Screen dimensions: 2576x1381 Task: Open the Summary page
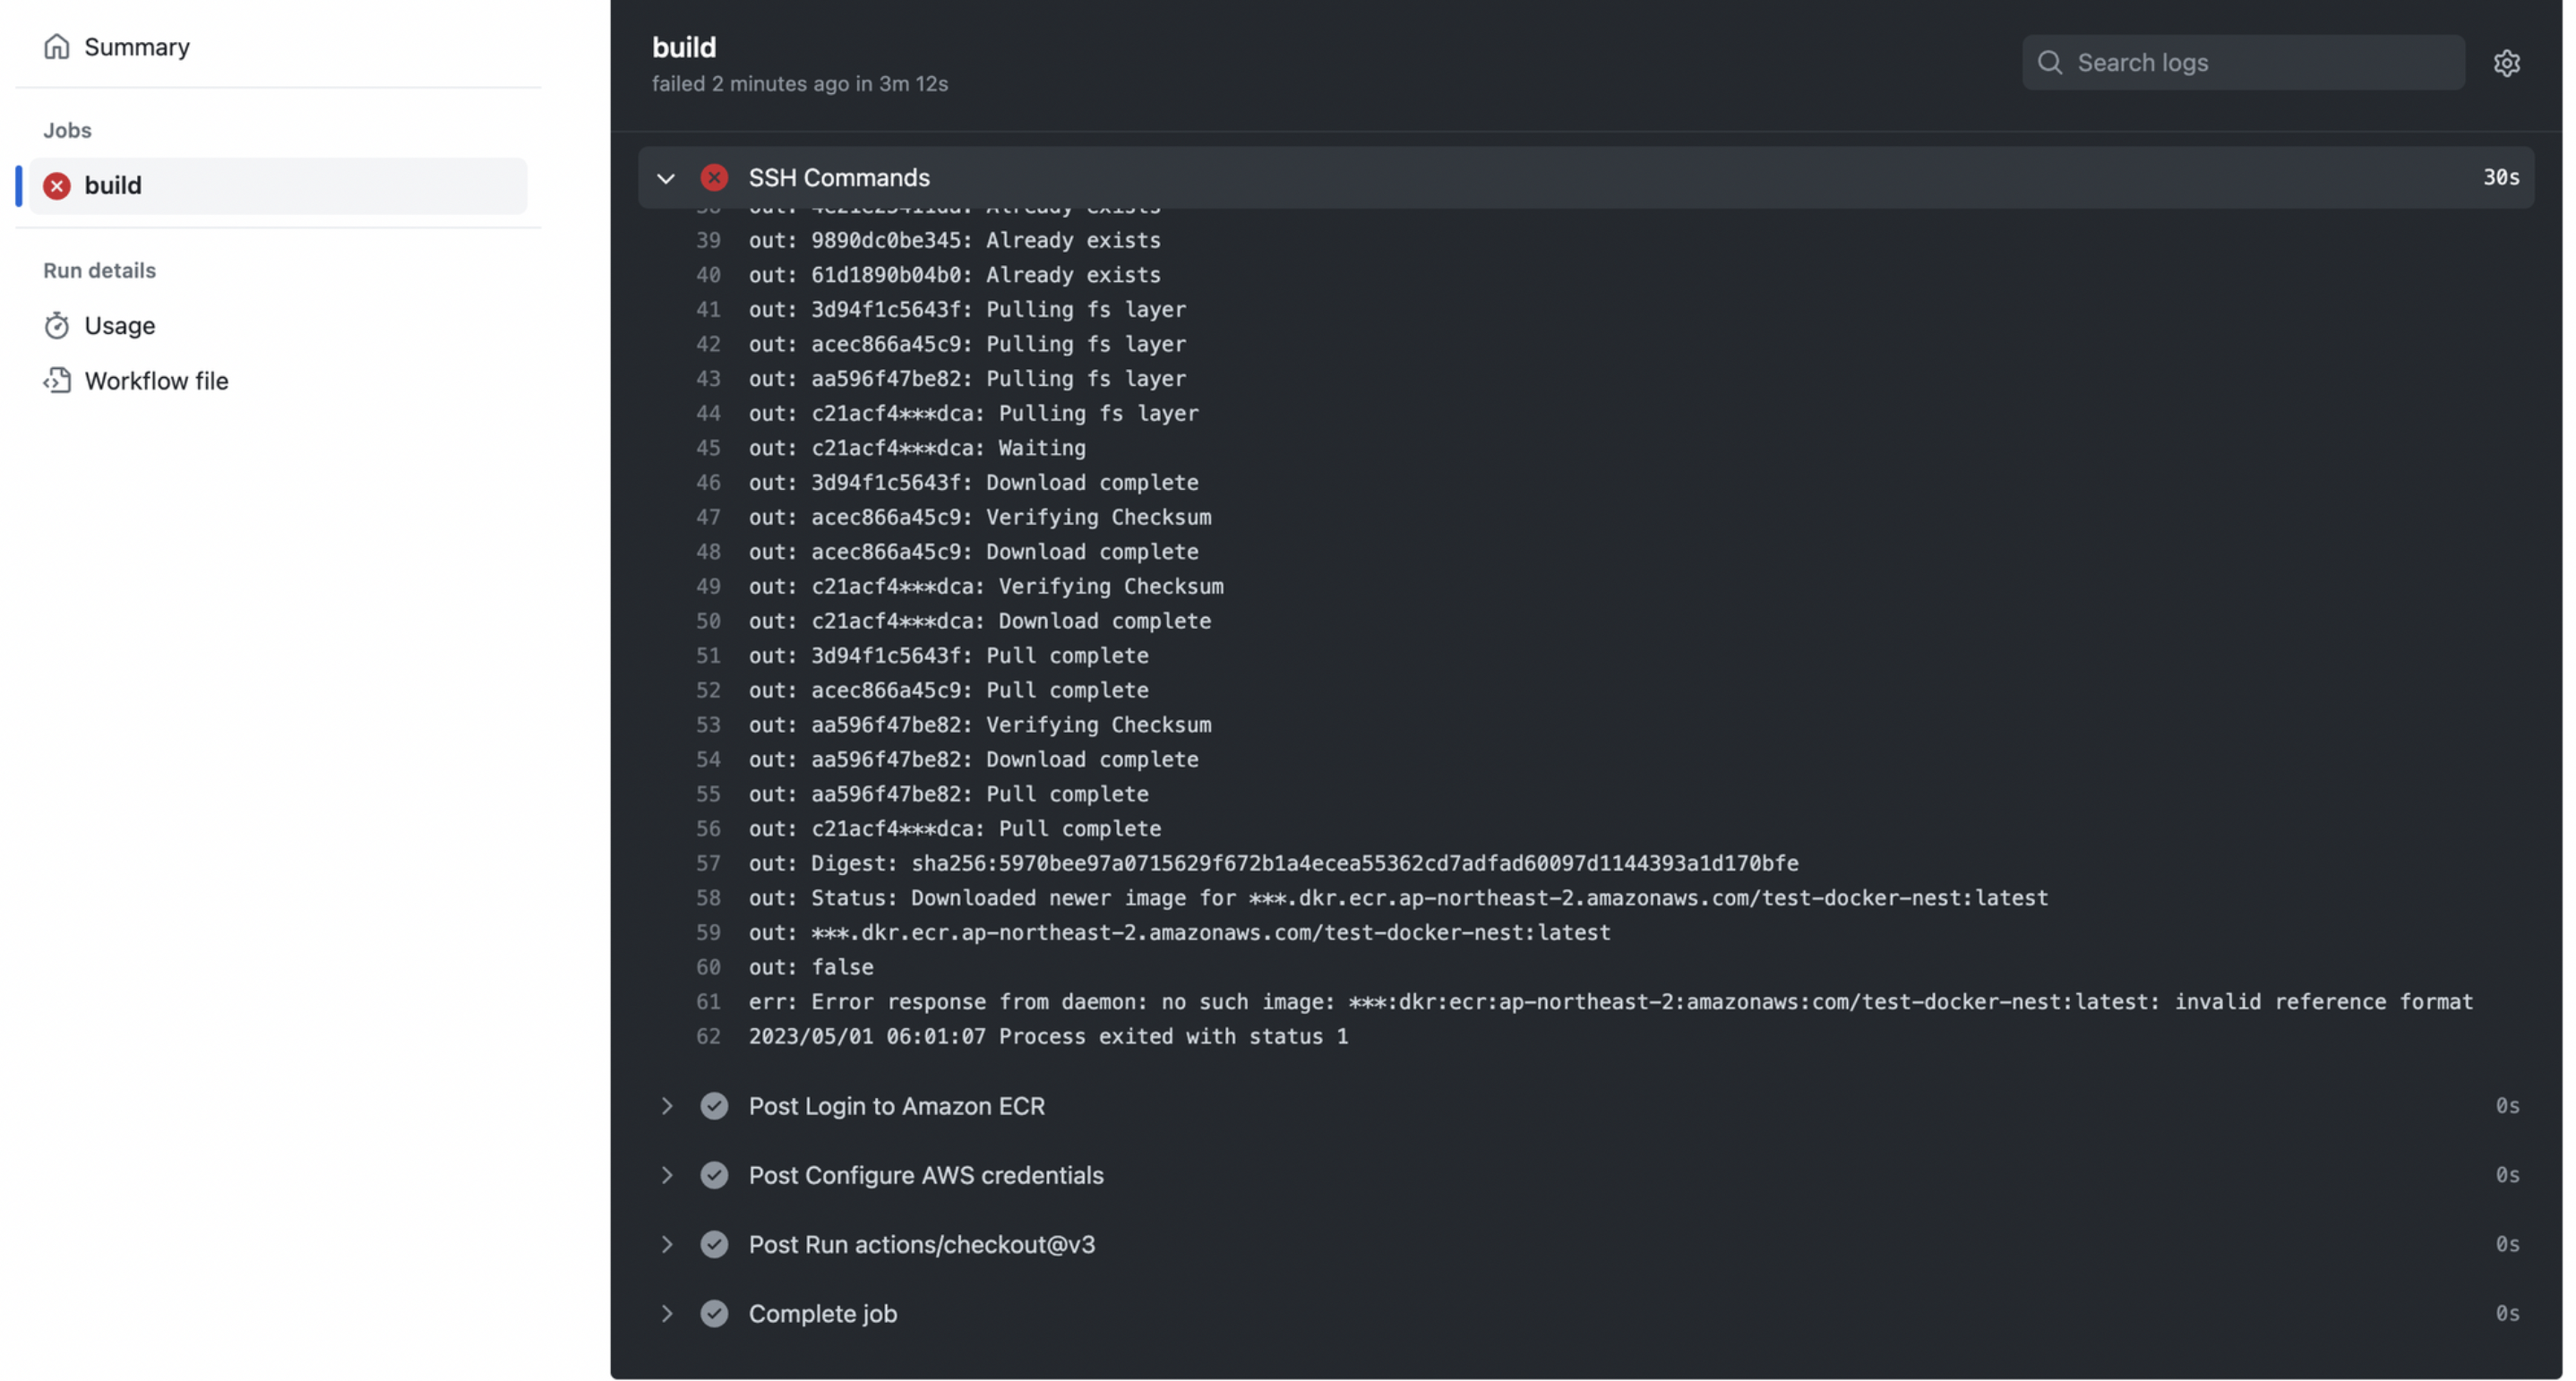coord(137,47)
